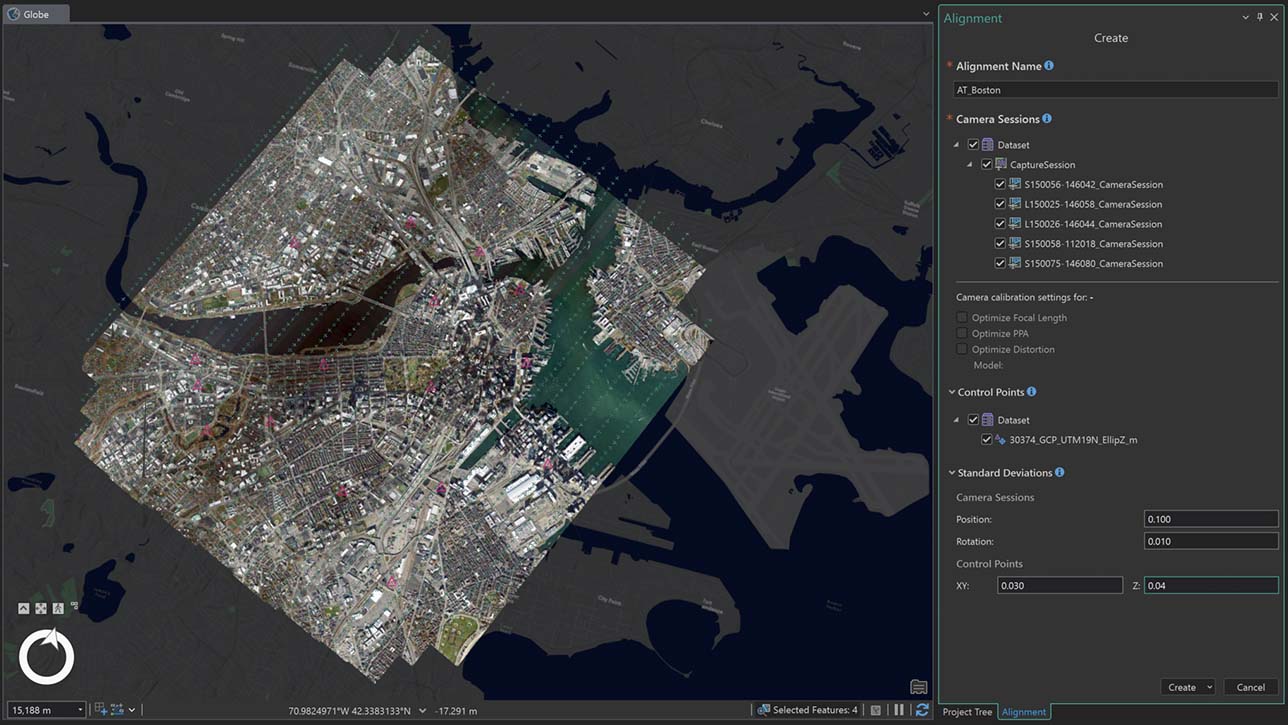
Task: Click the Standard Deviations info icon
Action: click(1059, 473)
